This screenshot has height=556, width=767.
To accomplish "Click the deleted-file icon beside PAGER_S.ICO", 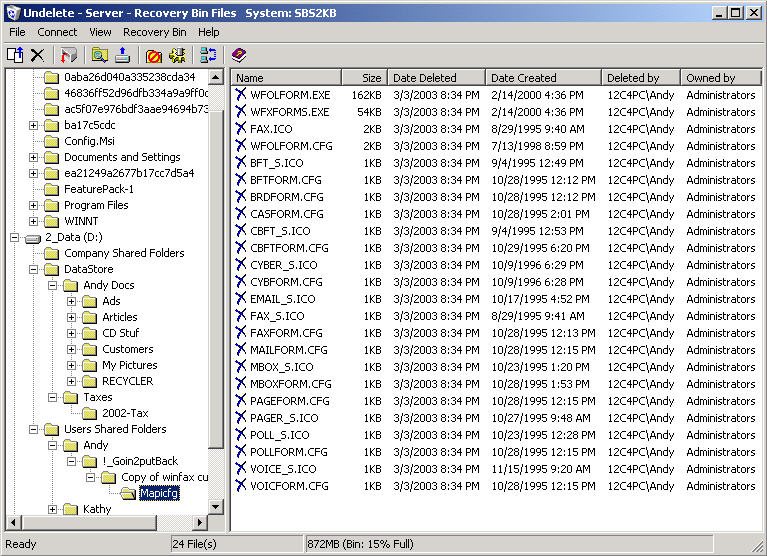I will [x=241, y=417].
